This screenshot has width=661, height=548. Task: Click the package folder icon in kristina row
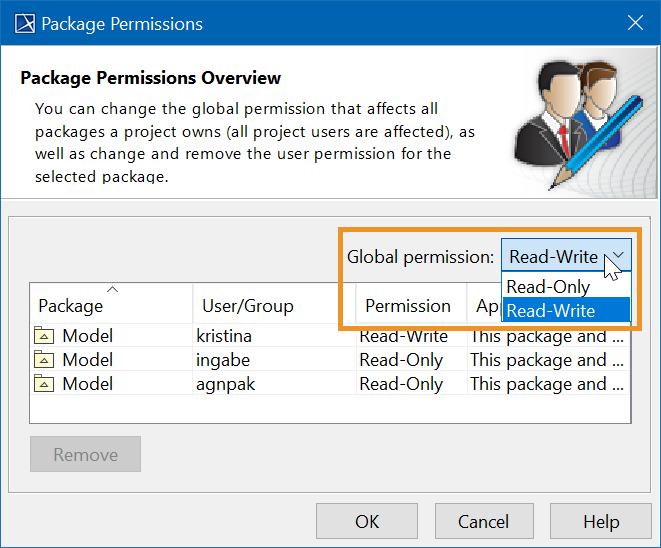click(45, 335)
